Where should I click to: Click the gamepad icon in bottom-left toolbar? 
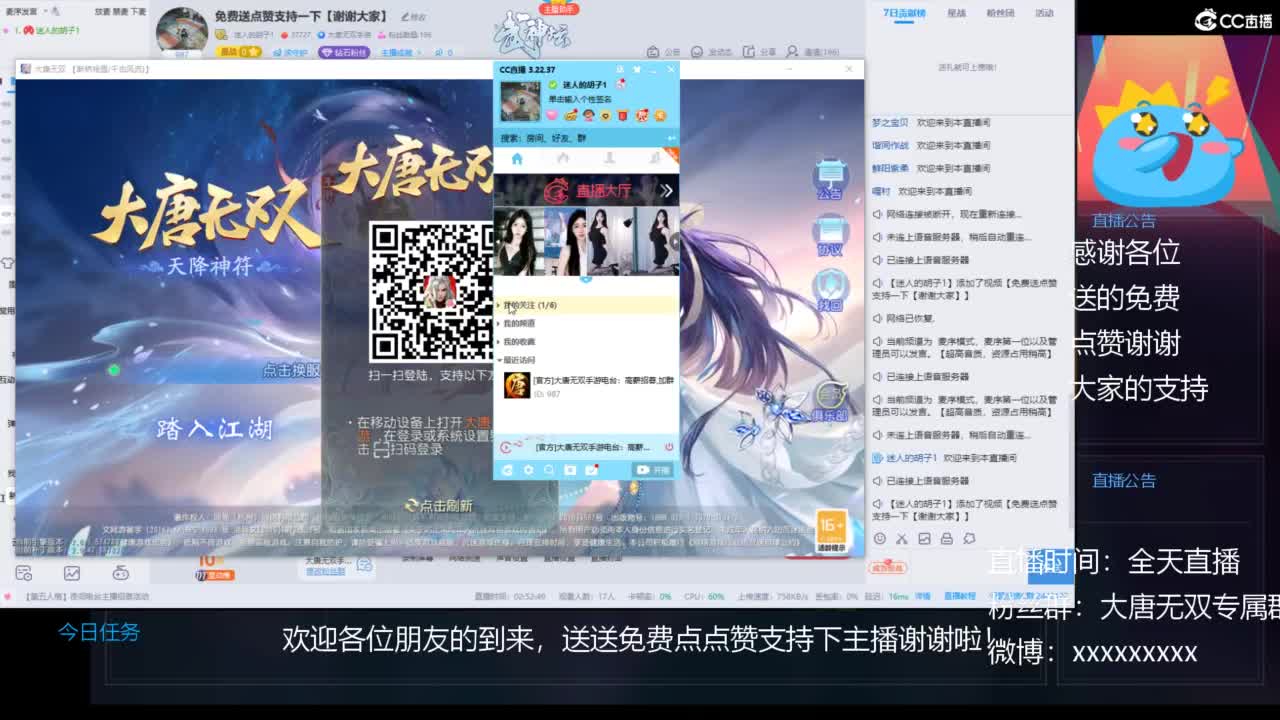point(120,573)
